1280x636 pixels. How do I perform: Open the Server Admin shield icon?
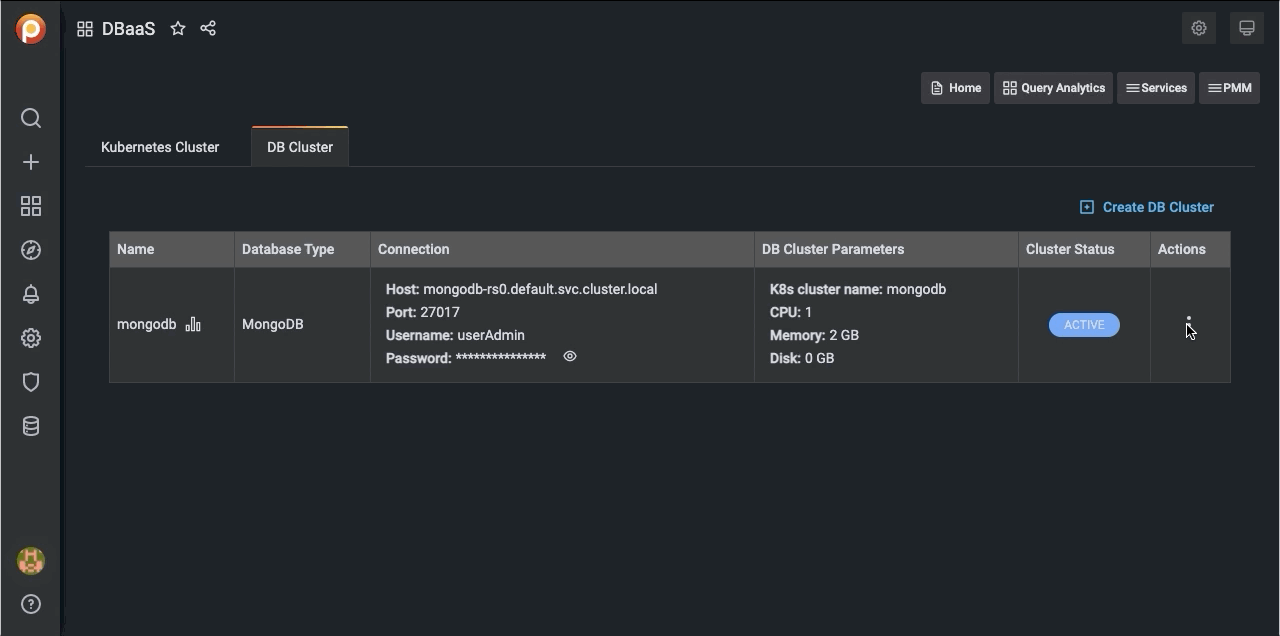[31, 382]
